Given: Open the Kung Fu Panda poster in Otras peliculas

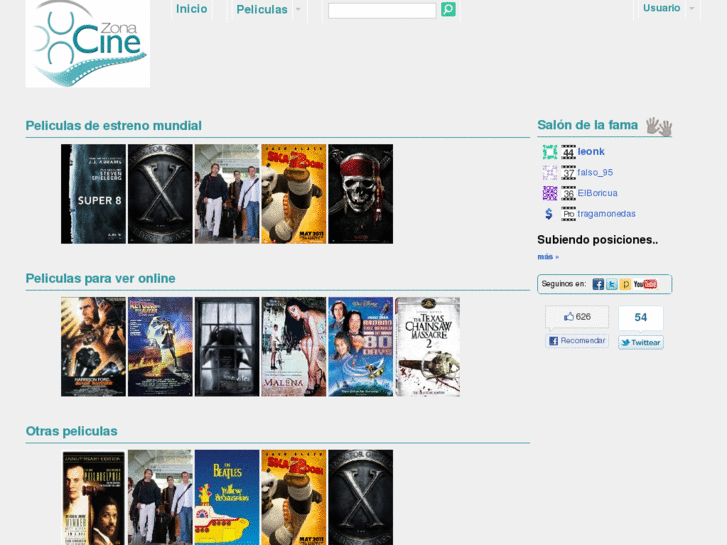Looking at the screenshot, I should coord(293,497).
